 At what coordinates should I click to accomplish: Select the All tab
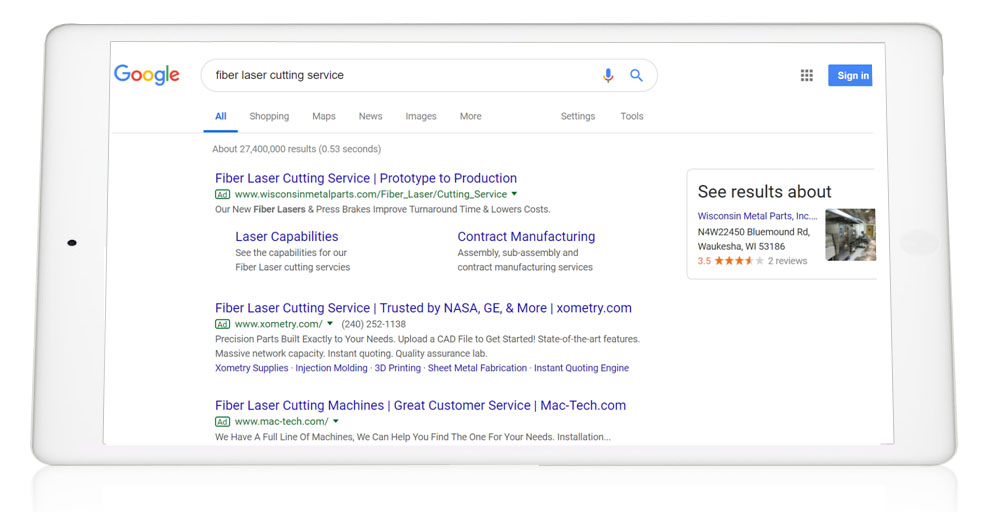[x=221, y=117]
